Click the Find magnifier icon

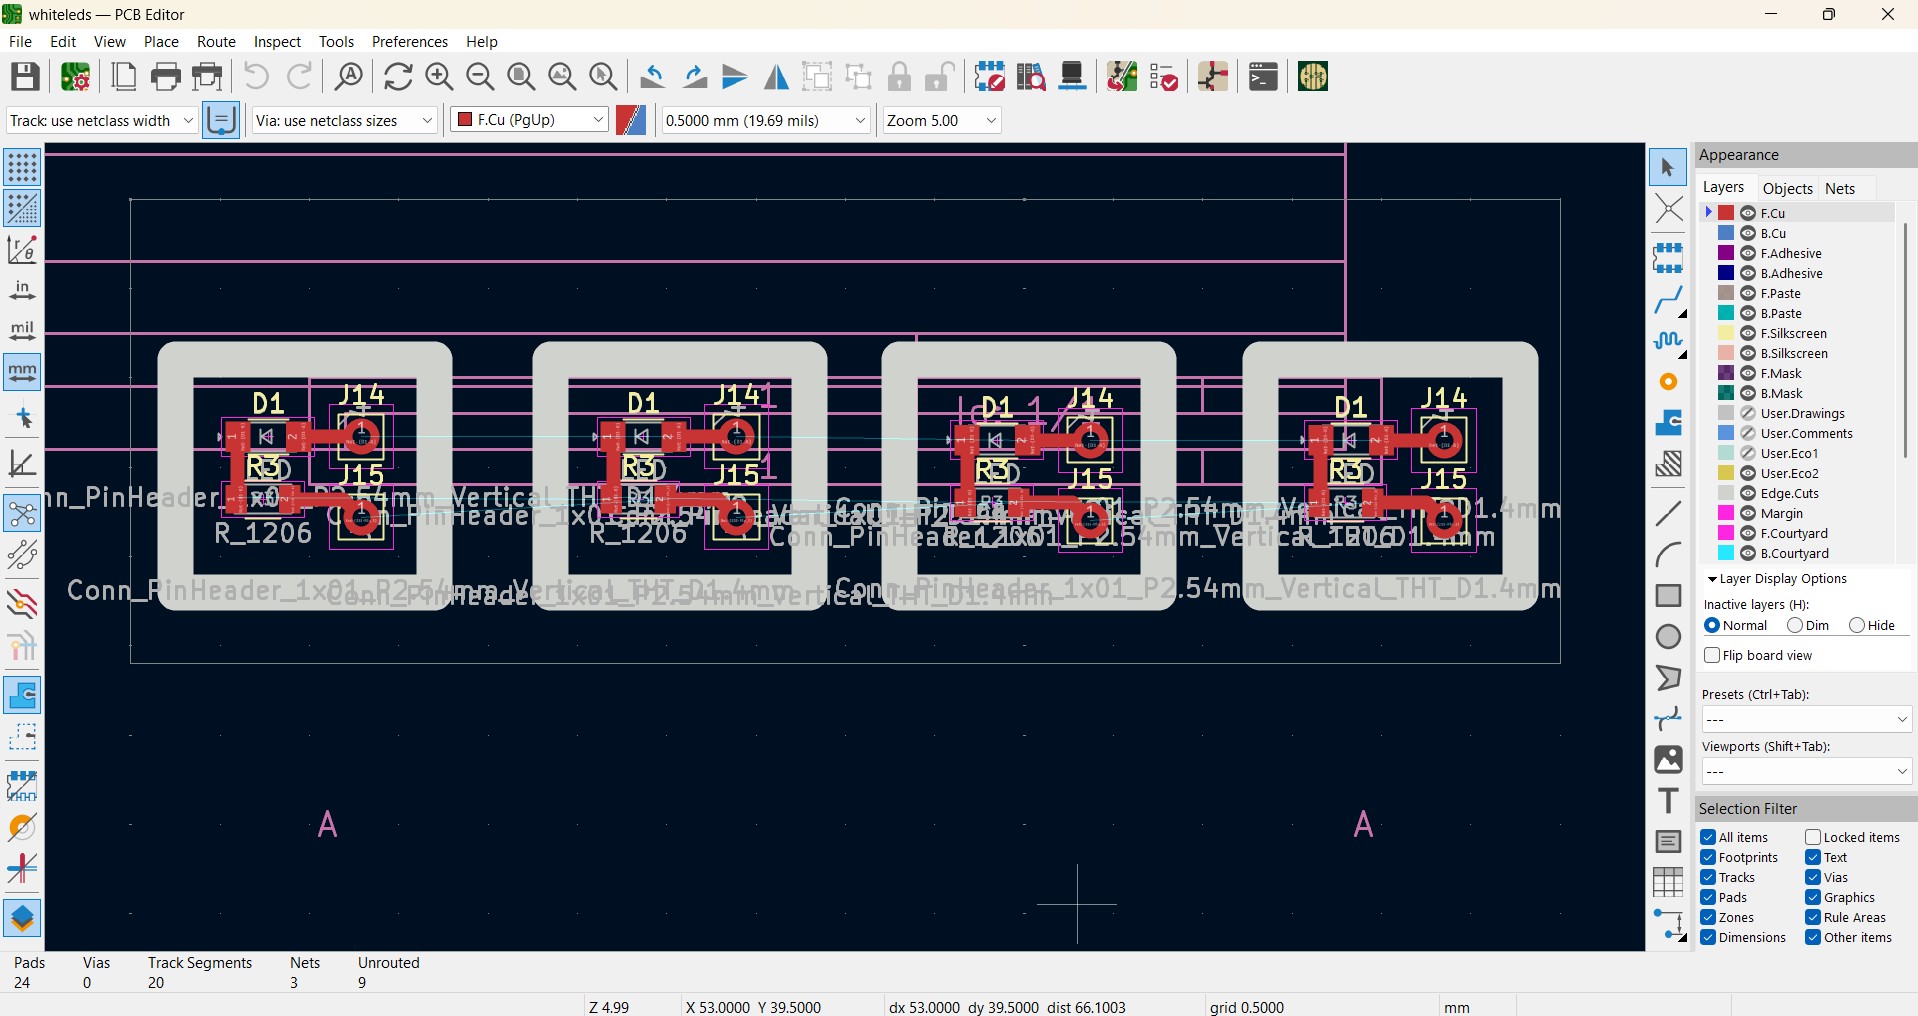pos(349,77)
